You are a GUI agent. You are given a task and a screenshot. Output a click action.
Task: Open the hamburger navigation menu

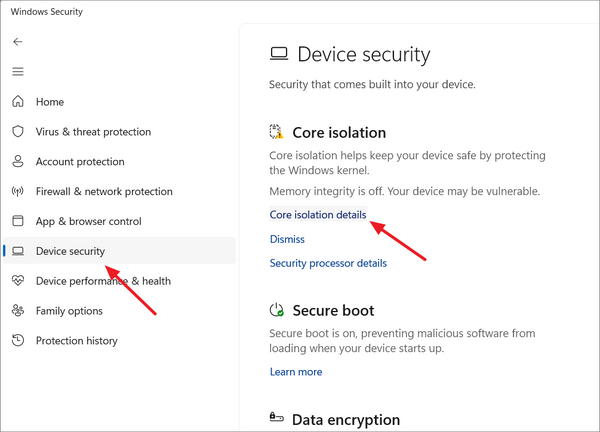17,72
